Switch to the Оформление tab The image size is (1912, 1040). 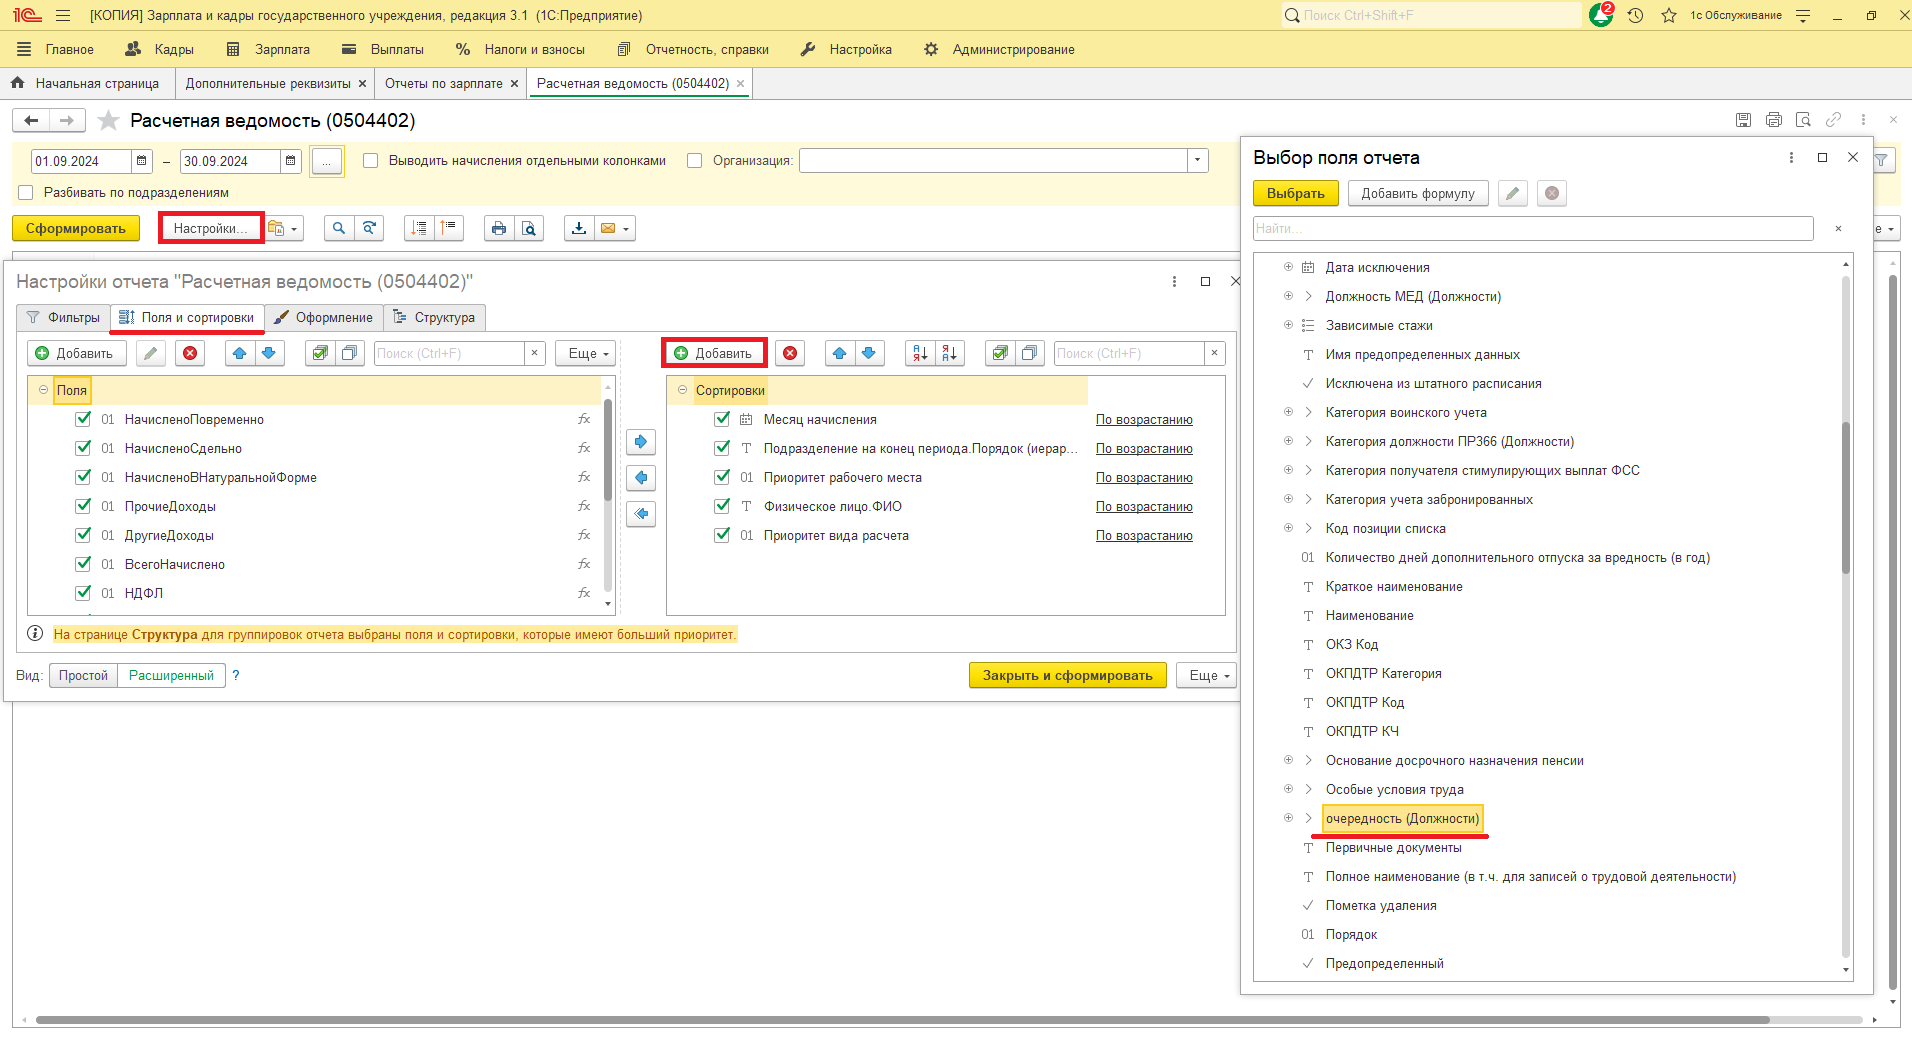click(324, 318)
